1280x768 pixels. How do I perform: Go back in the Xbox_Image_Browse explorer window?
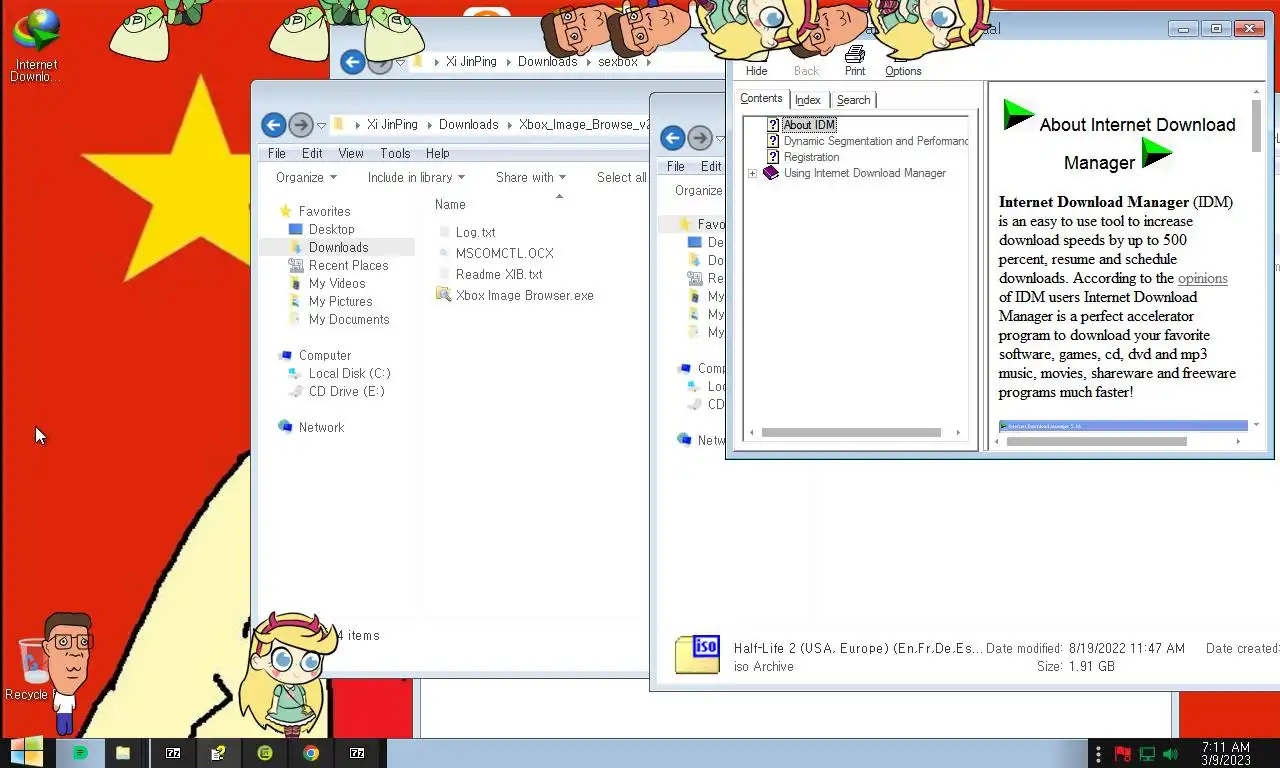click(273, 125)
